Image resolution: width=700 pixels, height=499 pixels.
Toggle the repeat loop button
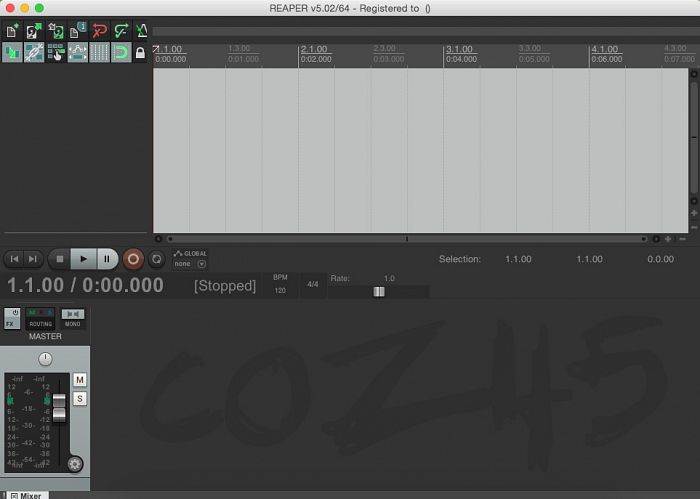(156, 259)
